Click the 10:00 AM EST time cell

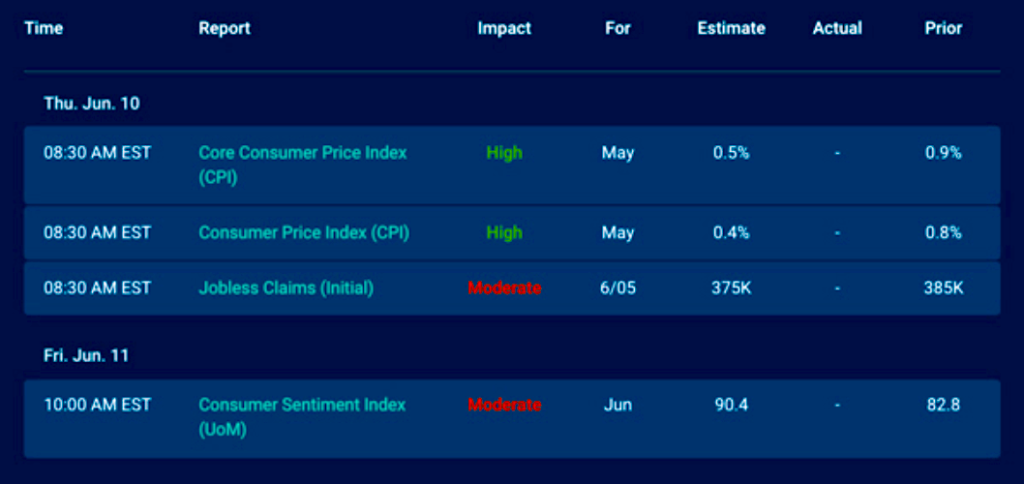pyautogui.click(x=97, y=405)
